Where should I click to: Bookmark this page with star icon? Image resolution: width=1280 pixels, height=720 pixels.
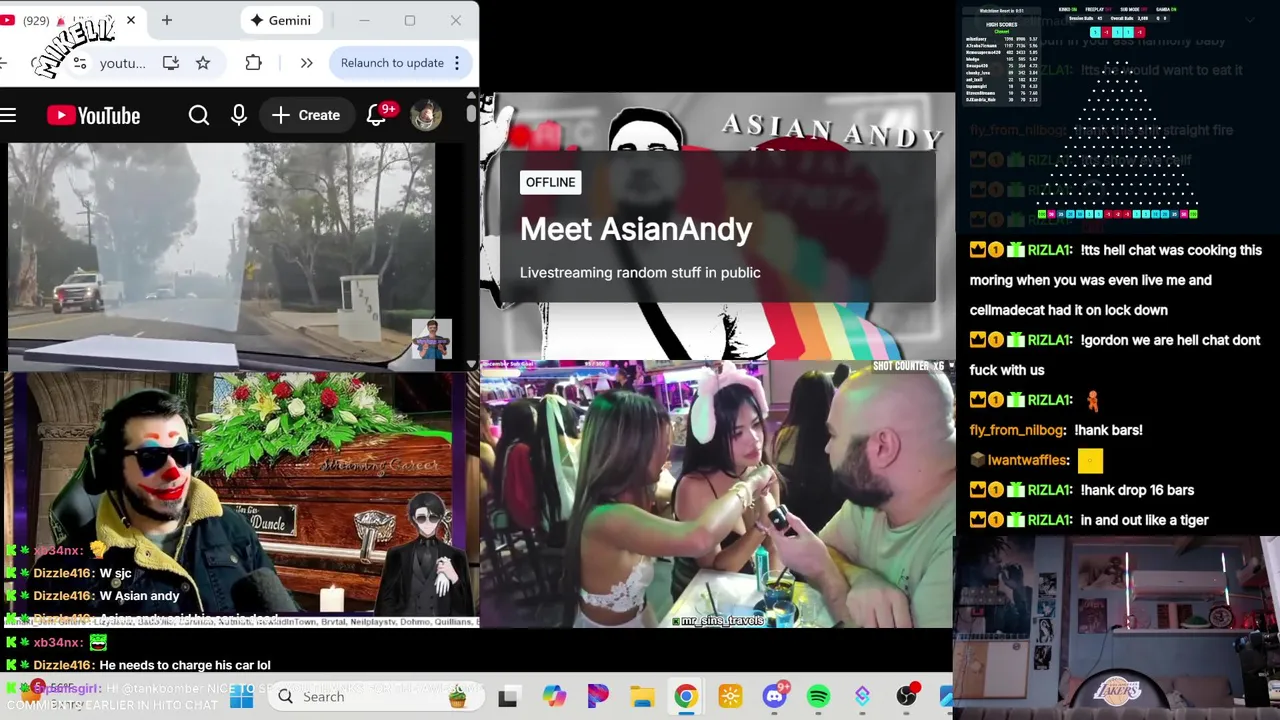tap(203, 63)
